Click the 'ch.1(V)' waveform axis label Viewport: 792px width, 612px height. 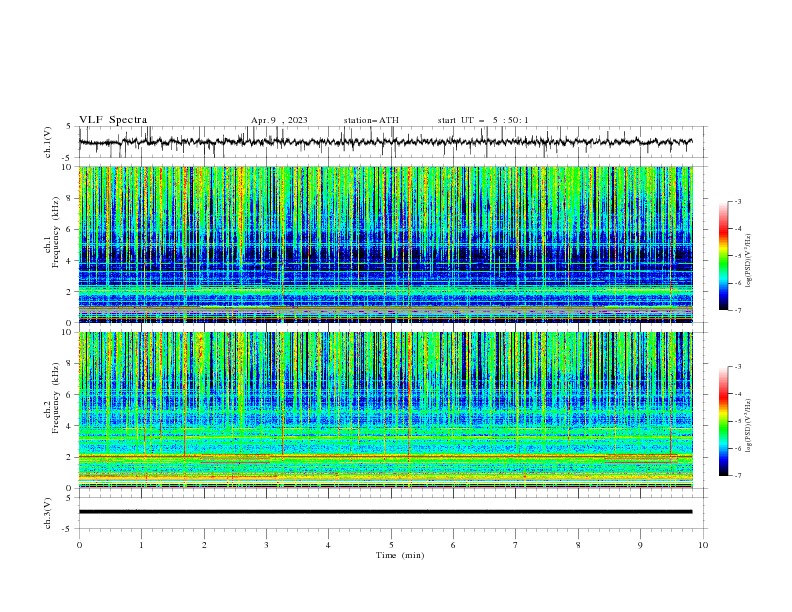click(x=48, y=142)
